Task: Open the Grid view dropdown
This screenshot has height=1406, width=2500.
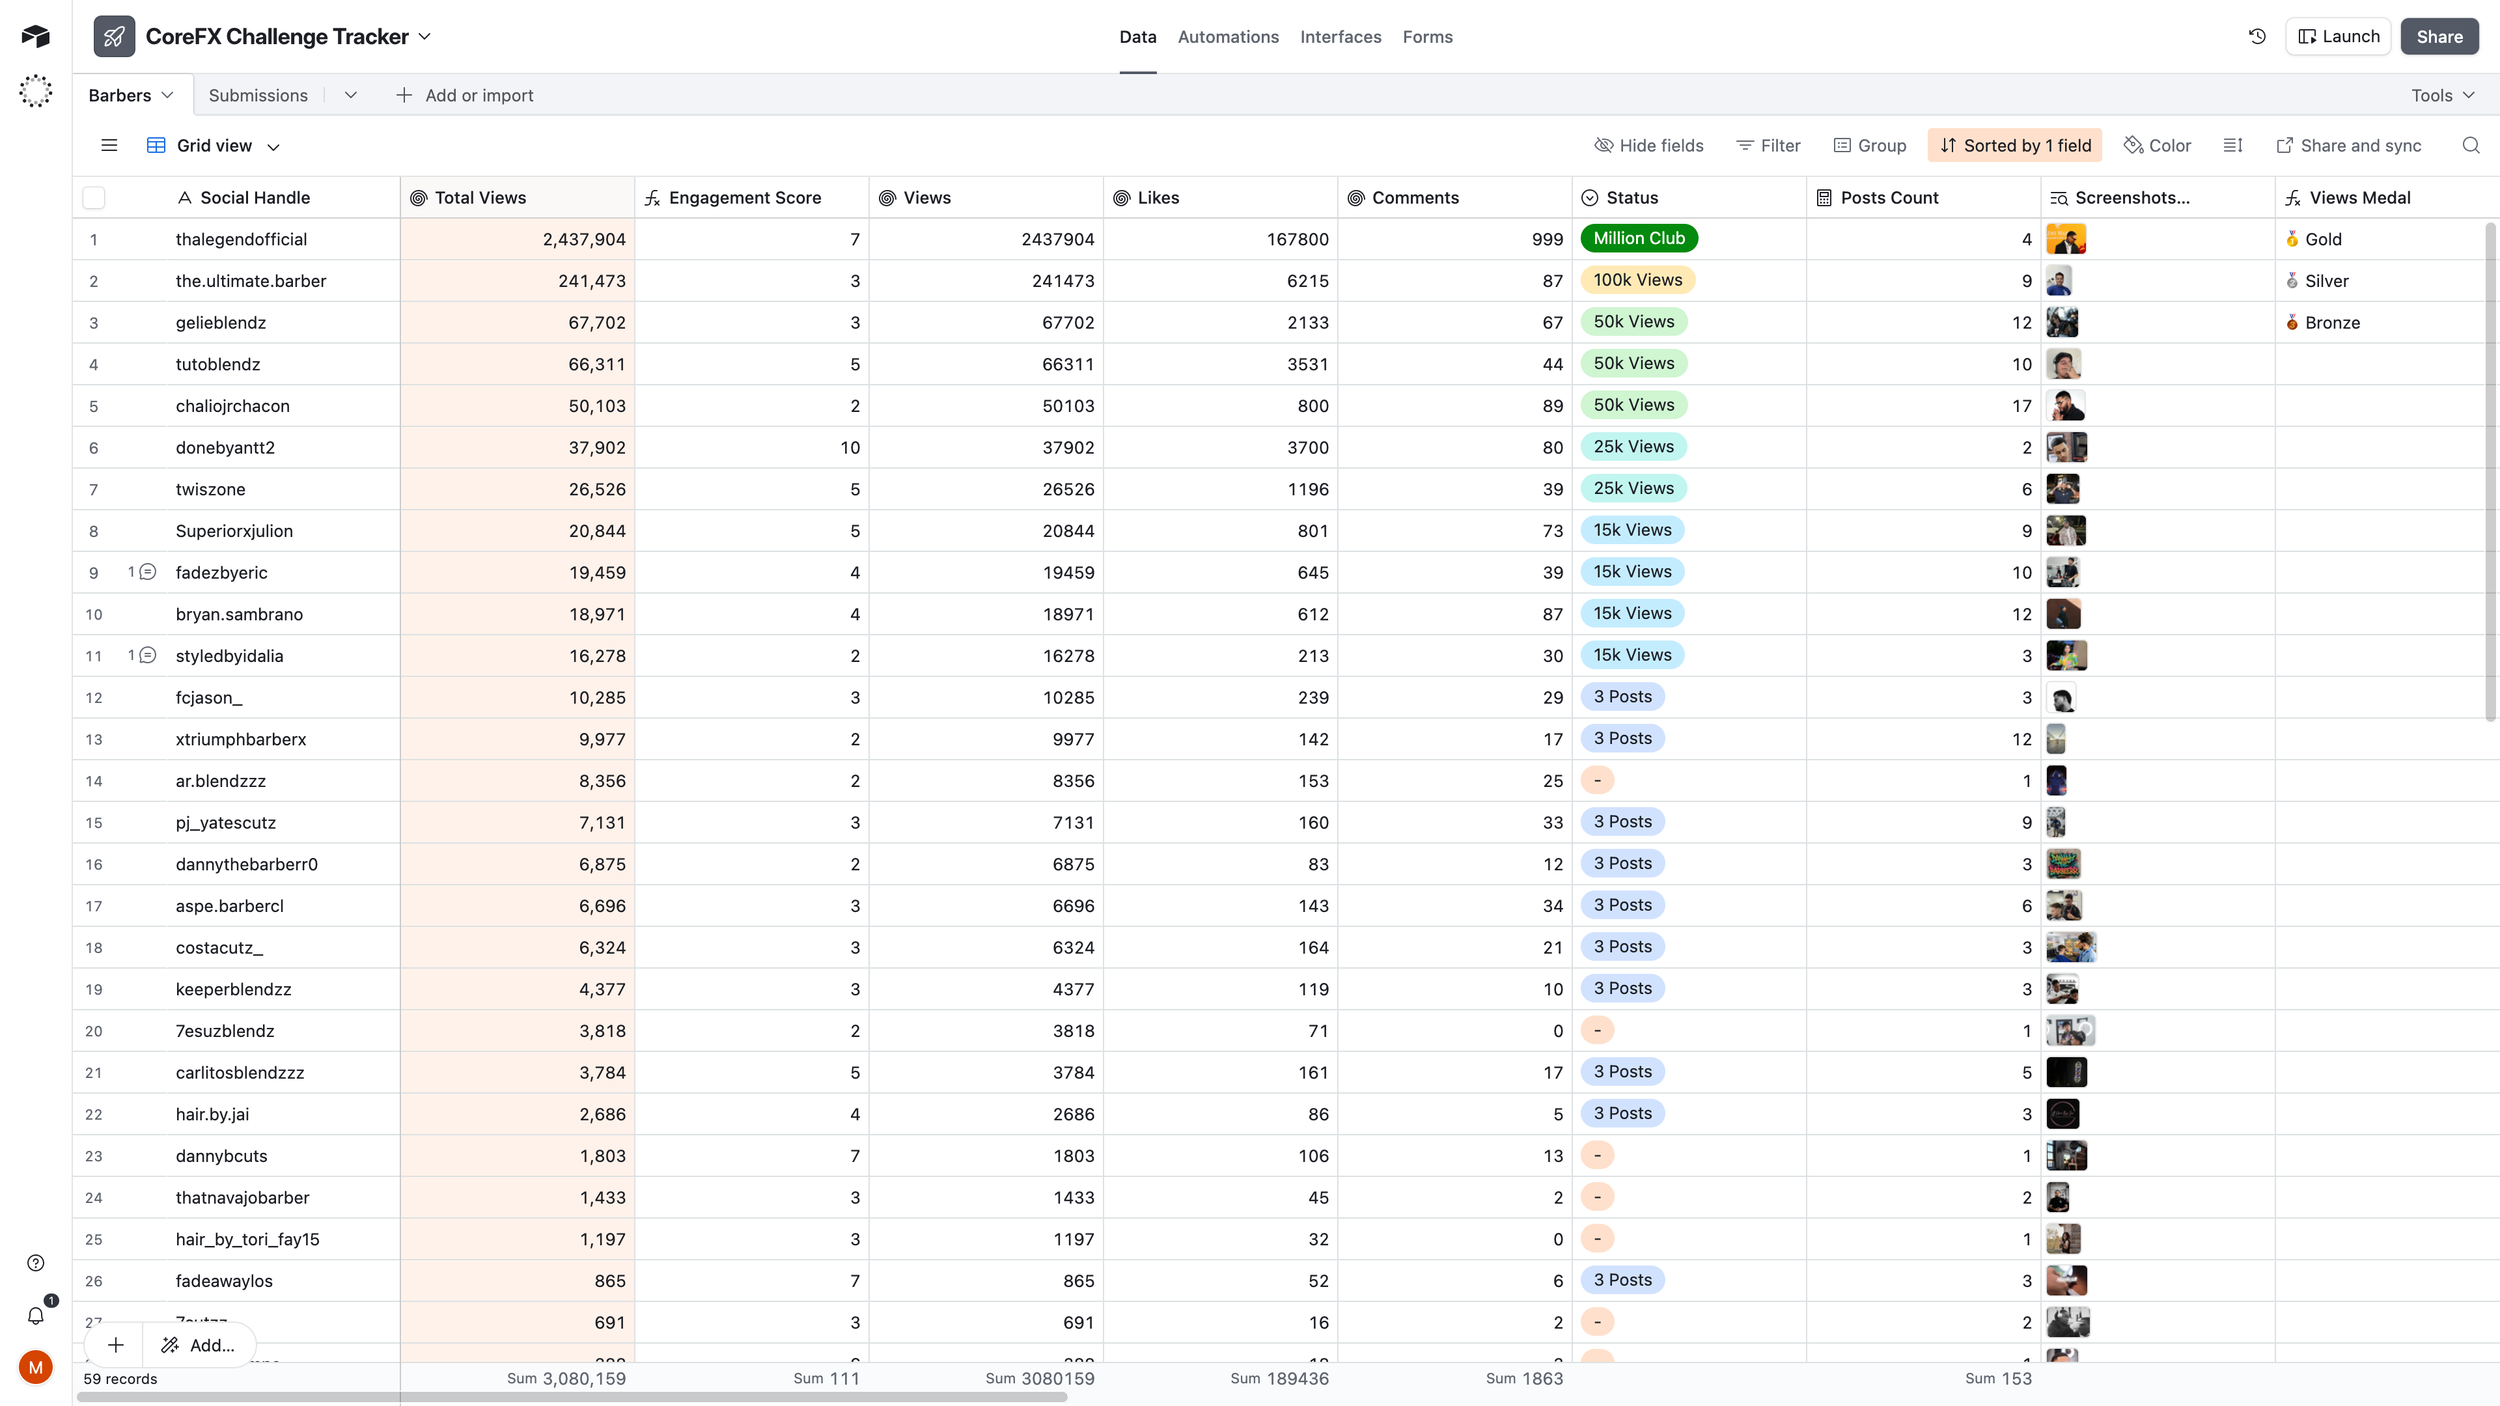Action: (x=214, y=146)
